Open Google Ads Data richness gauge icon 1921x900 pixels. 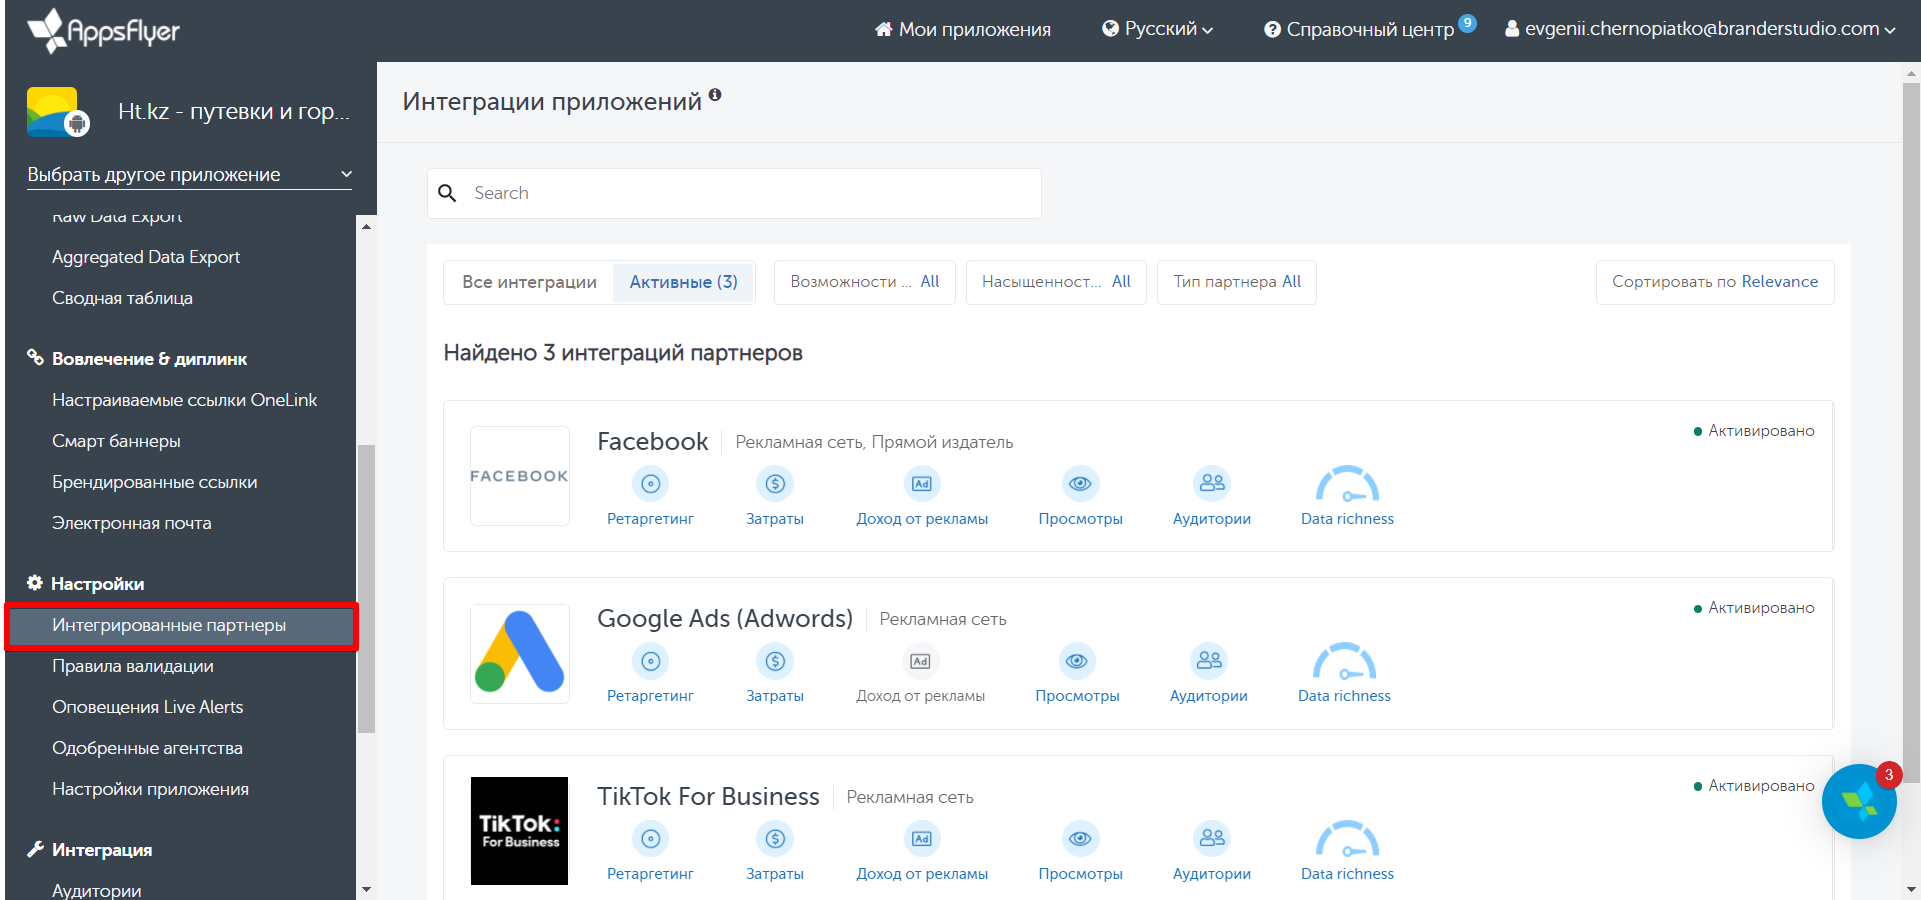point(1344,662)
